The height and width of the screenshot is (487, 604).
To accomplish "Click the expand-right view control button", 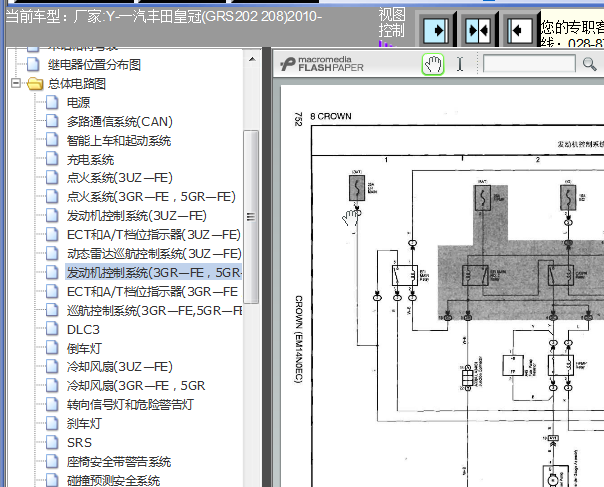I will click(x=436, y=30).
